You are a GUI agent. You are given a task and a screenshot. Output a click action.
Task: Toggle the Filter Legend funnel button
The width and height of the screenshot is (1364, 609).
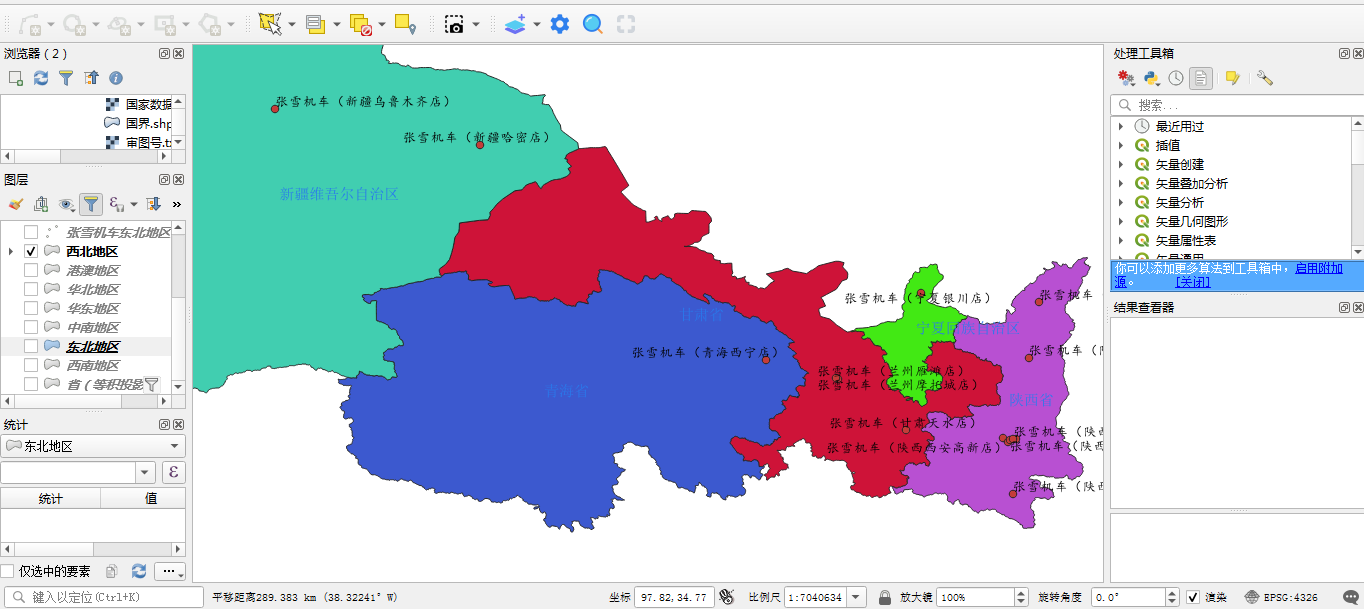pos(91,204)
